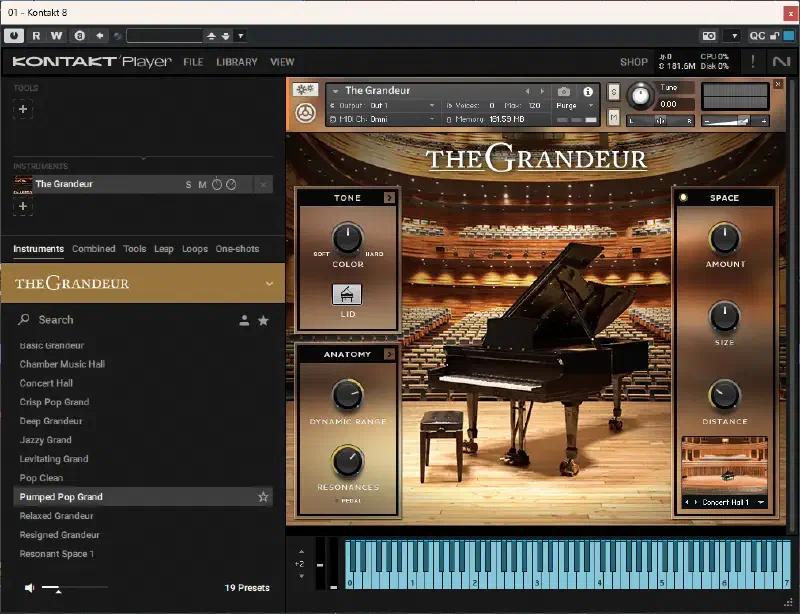Screen dimensions: 800x614
Task: Click the SHOP link
Action: point(634,62)
